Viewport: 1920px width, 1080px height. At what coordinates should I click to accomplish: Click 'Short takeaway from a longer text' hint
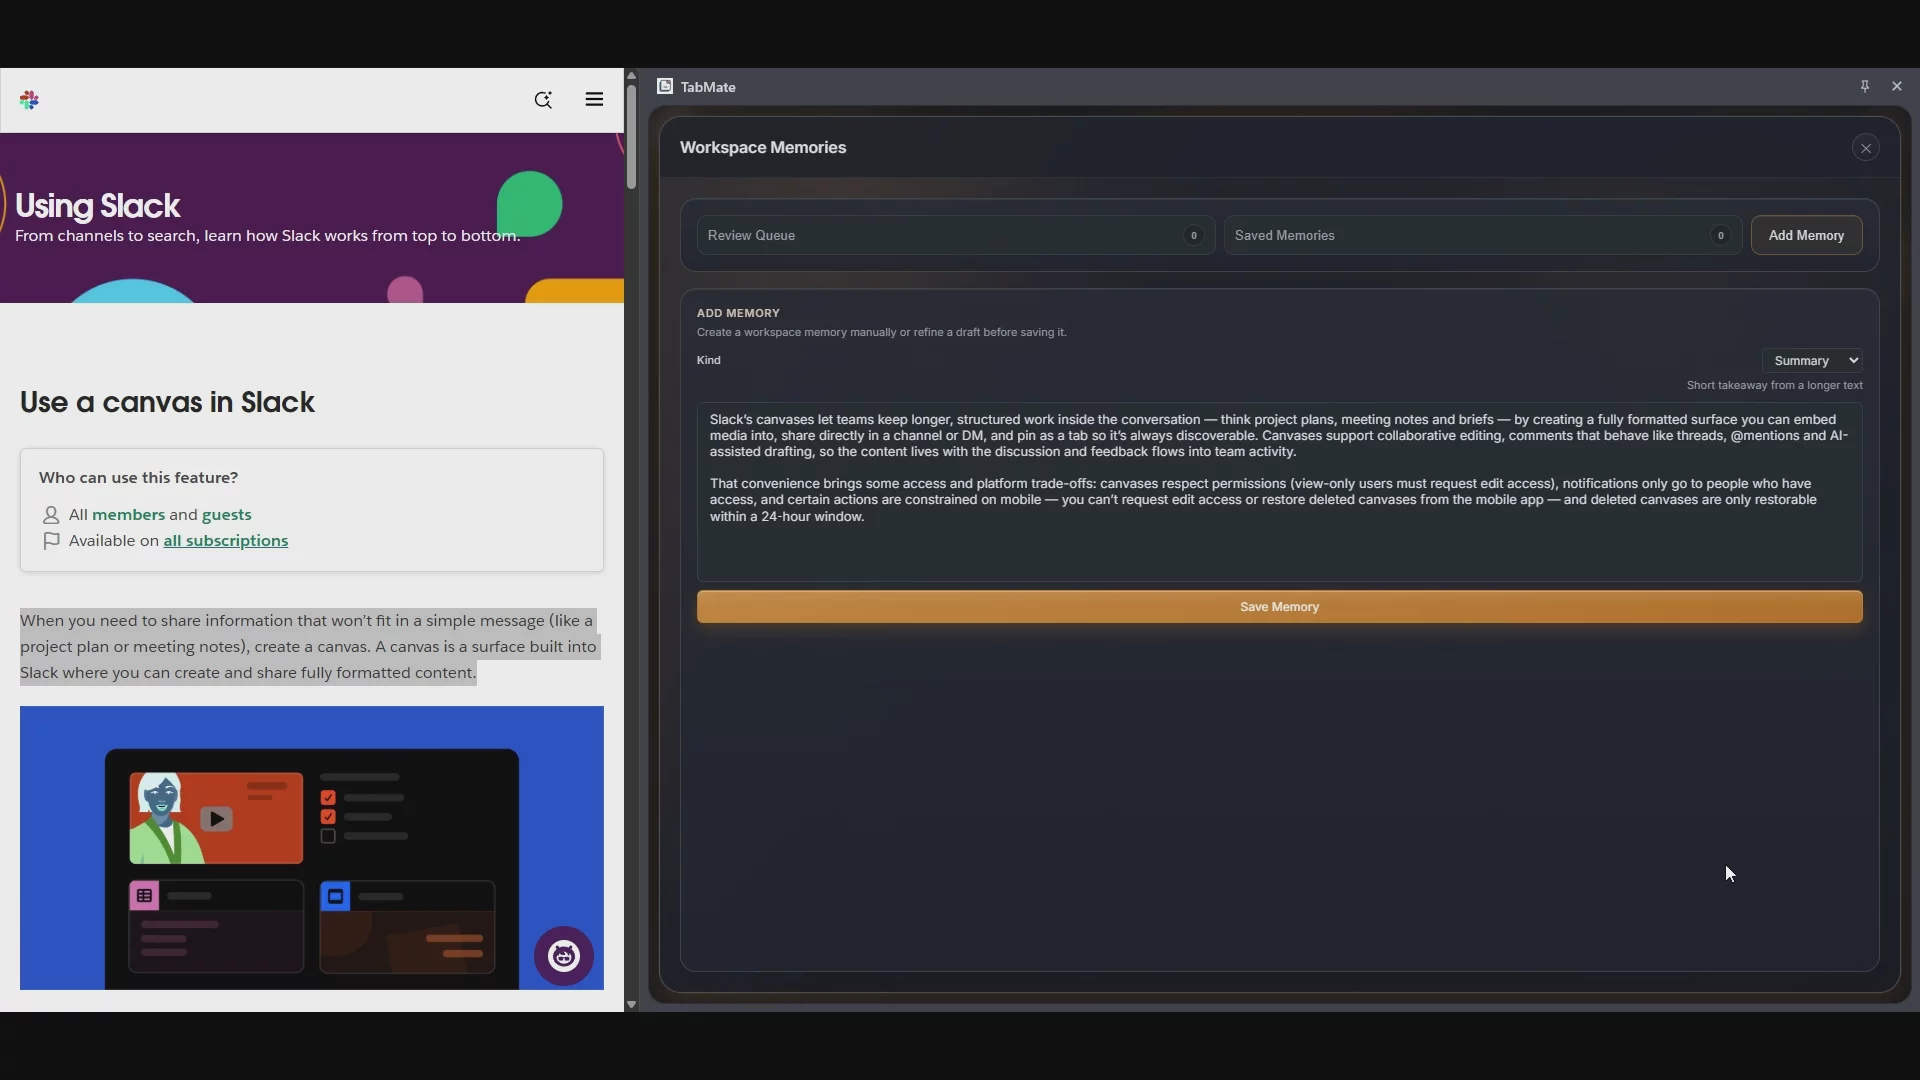point(1774,385)
